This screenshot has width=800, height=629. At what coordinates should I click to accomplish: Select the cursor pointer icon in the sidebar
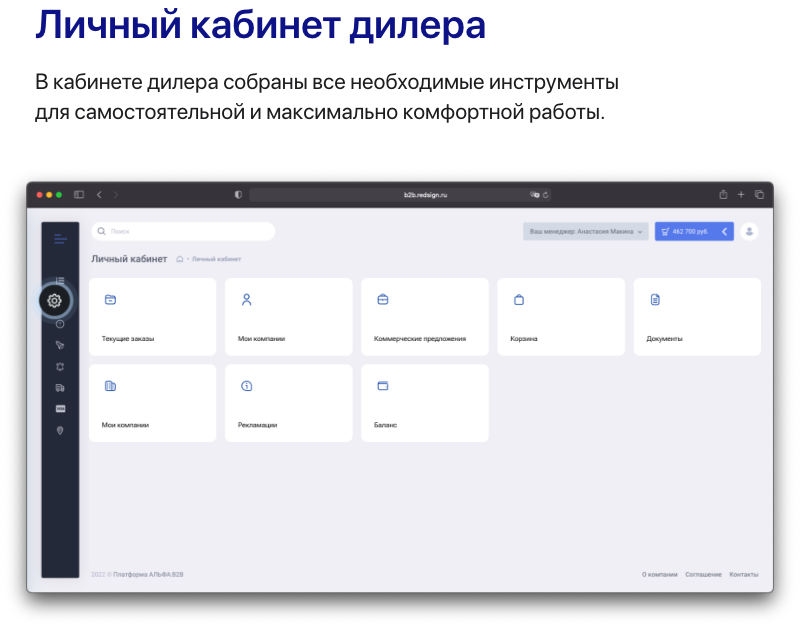pos(60,344)
